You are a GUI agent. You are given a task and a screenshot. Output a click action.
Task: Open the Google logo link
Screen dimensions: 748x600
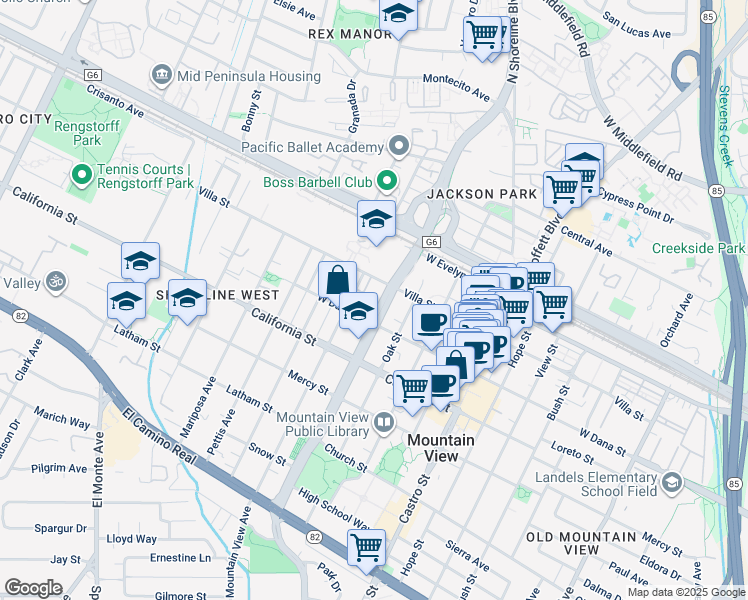tap(33, 587)
